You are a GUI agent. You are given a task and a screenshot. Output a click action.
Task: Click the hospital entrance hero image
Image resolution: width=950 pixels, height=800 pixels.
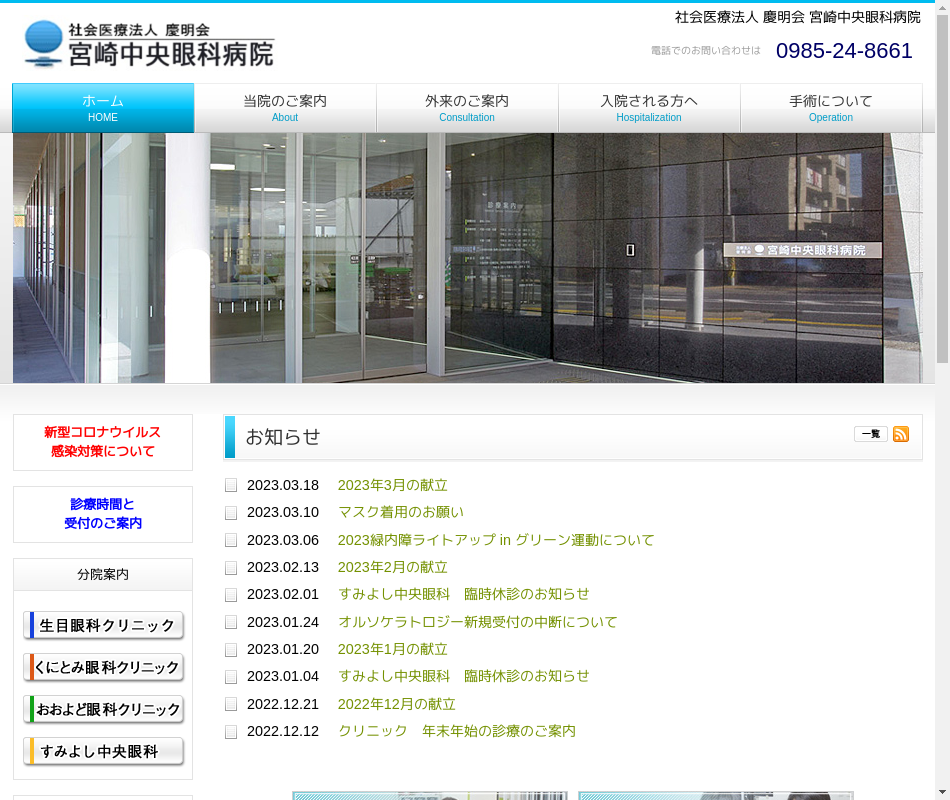[467, 258]
